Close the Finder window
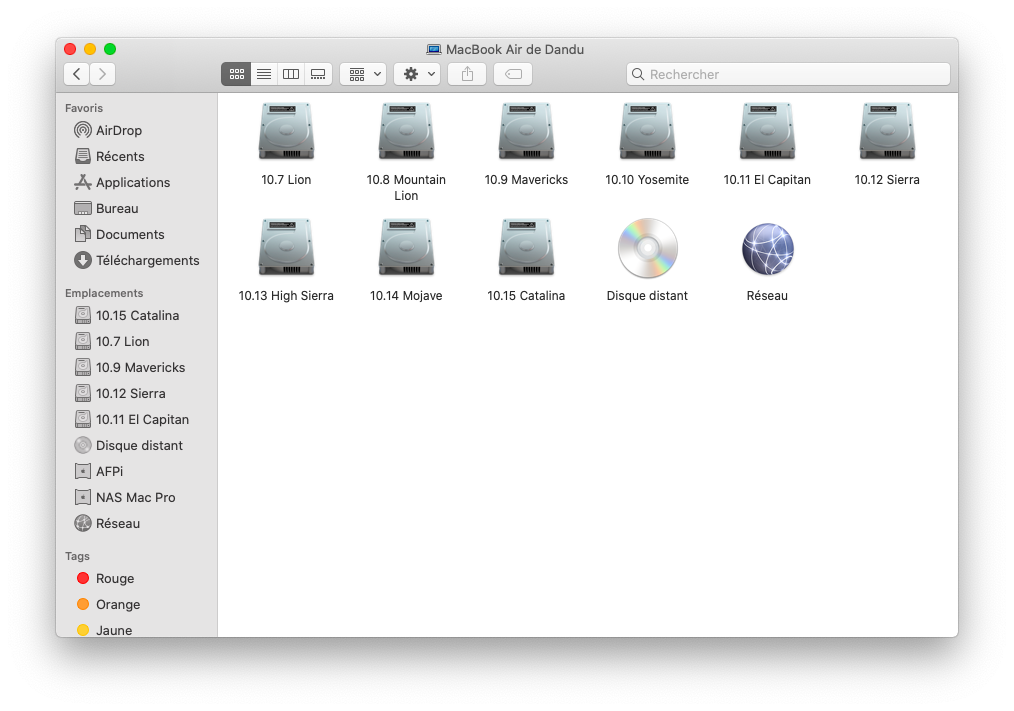The width and height of the screenshot is (1014, 711). [70, 49]
